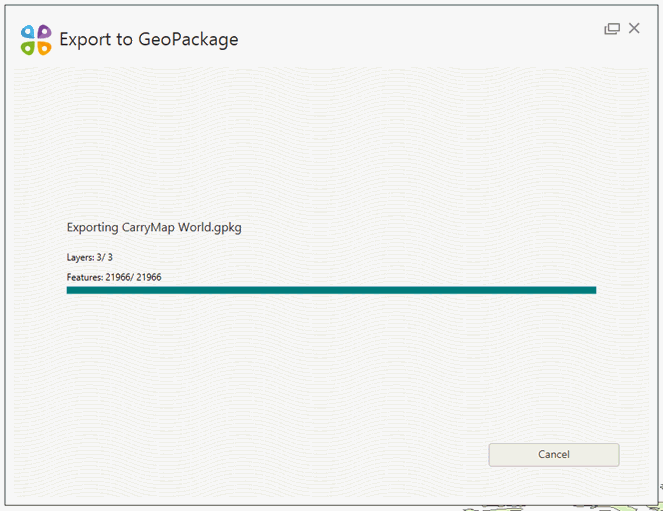
Task: Click the green pin in CarryMap logo
Action: pos(28,48)
